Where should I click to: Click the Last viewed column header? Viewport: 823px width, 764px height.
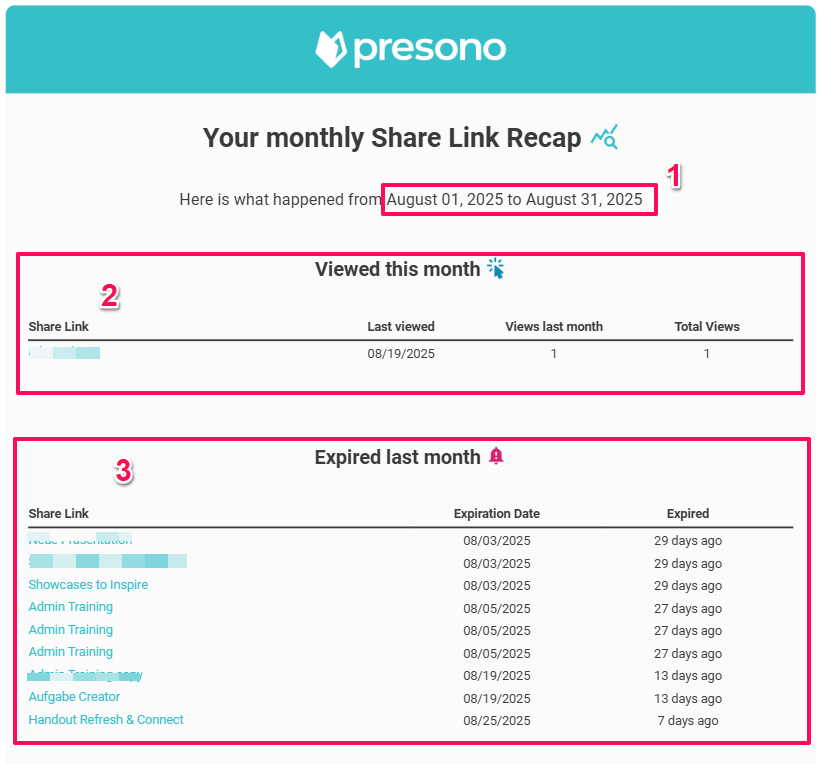[x=401, y=327]
